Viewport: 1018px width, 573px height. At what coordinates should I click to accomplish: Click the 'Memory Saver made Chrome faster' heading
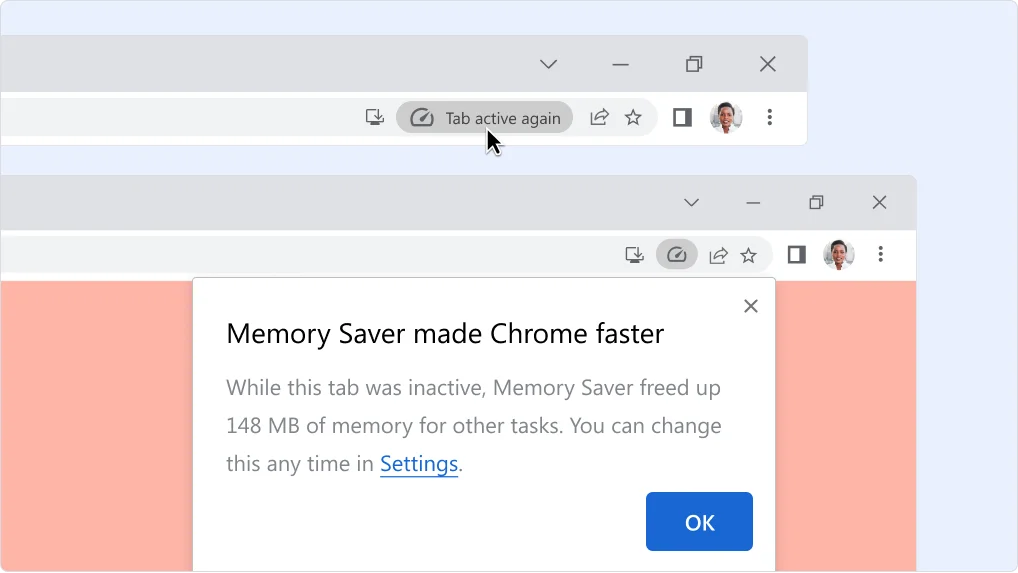click(445, 334)
